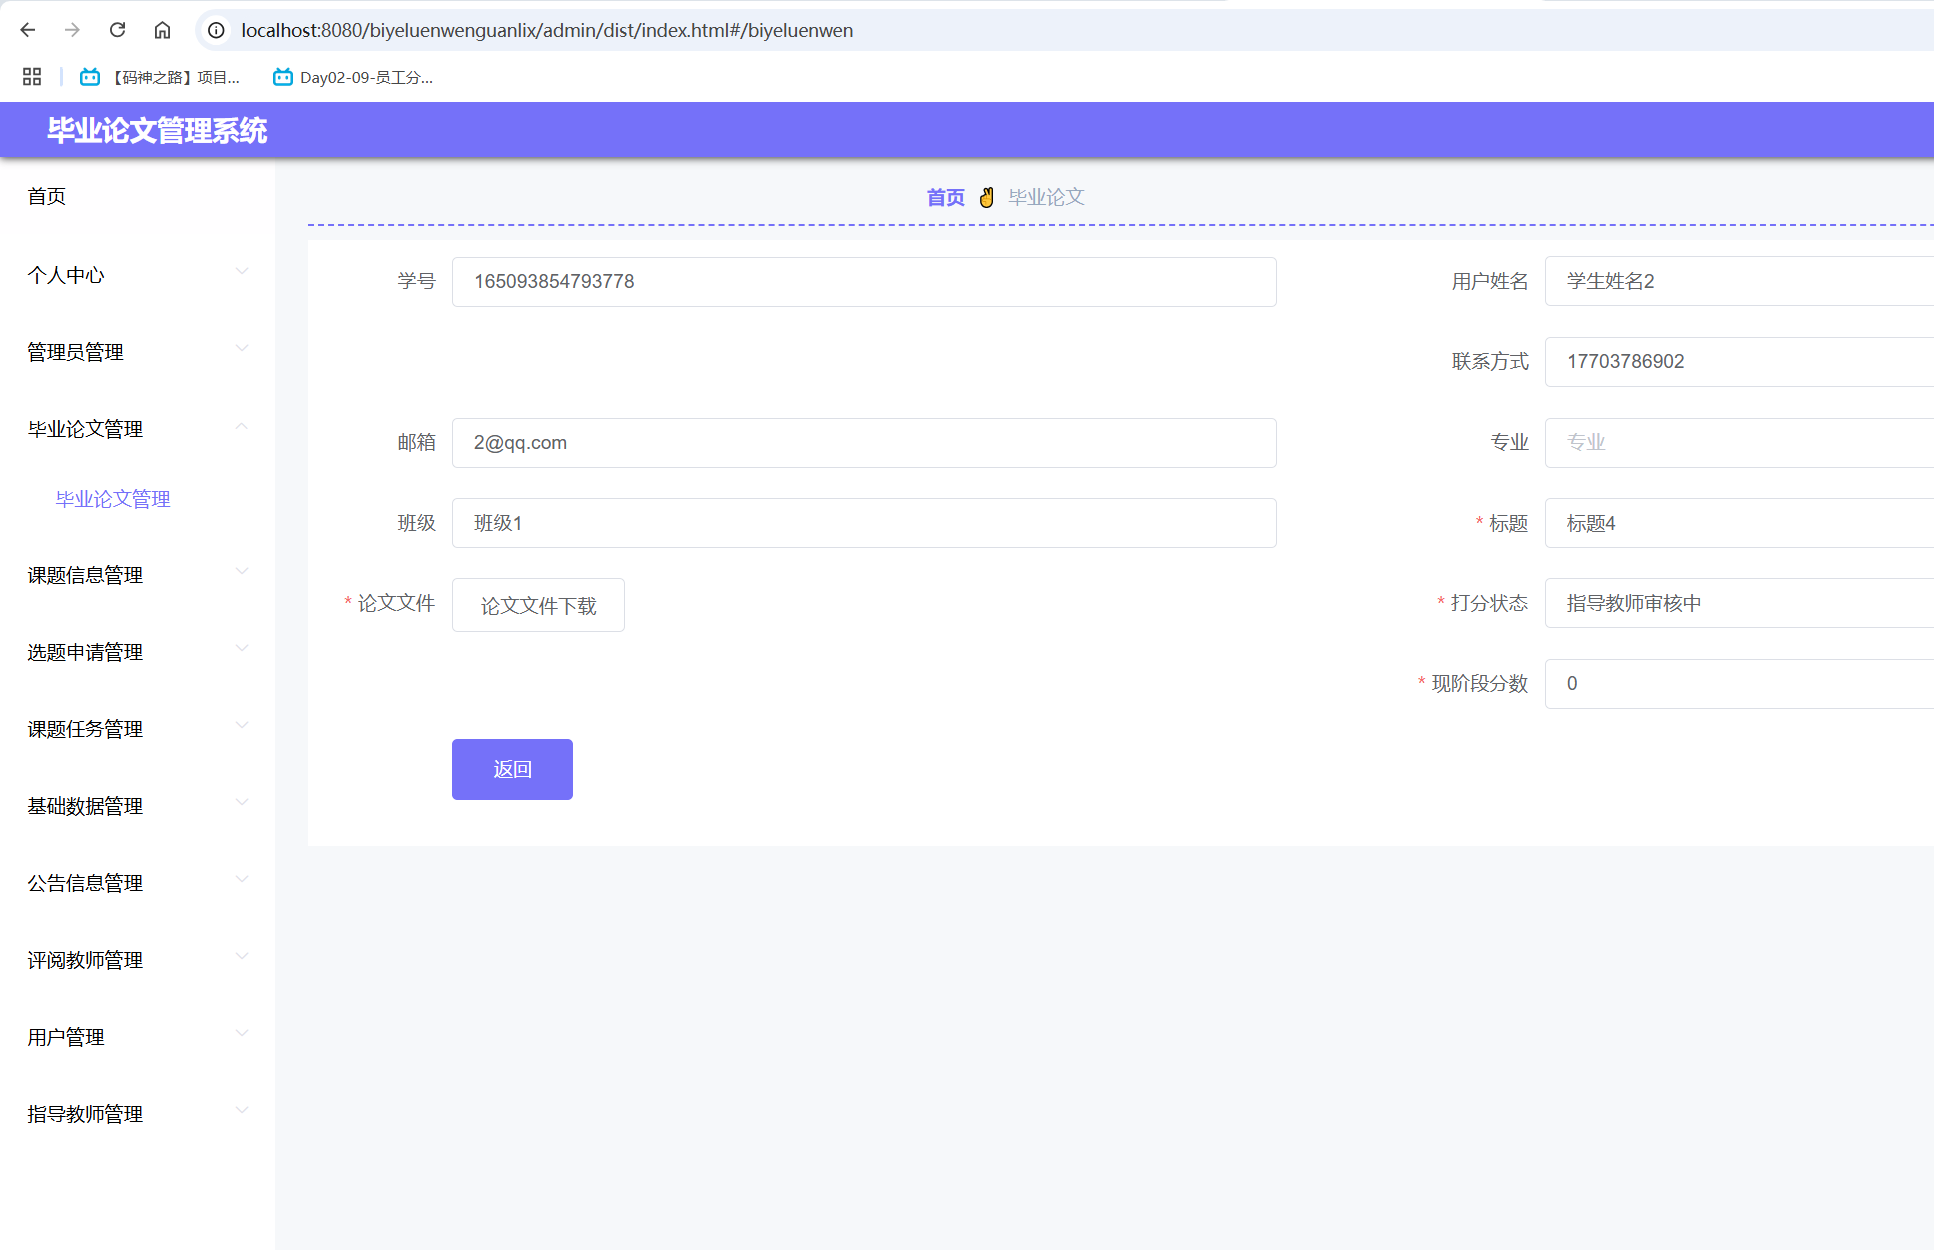
Task: Click the site info icon in address bar
Action: tap(216, 30)
